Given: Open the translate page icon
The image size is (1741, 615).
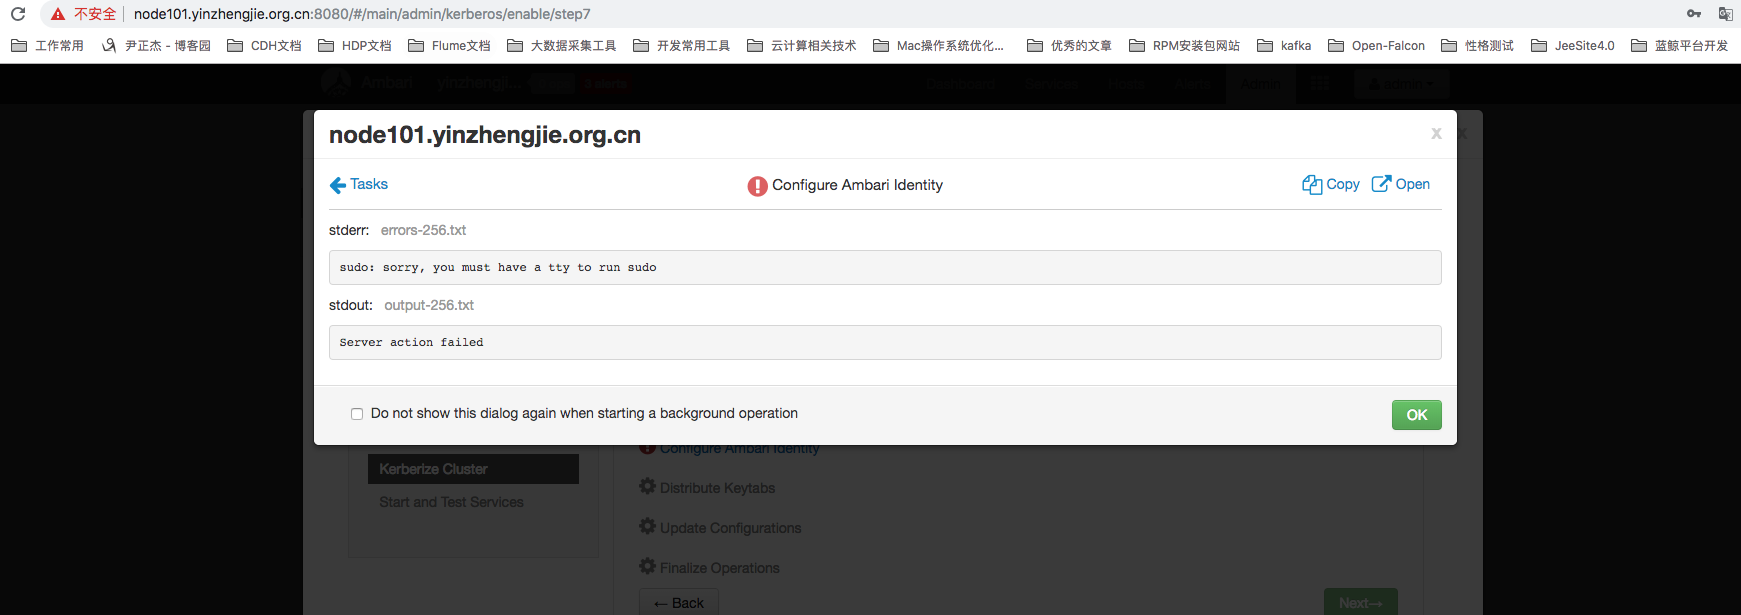Looking at the screenshot, I should click(x=1725, y=14).
